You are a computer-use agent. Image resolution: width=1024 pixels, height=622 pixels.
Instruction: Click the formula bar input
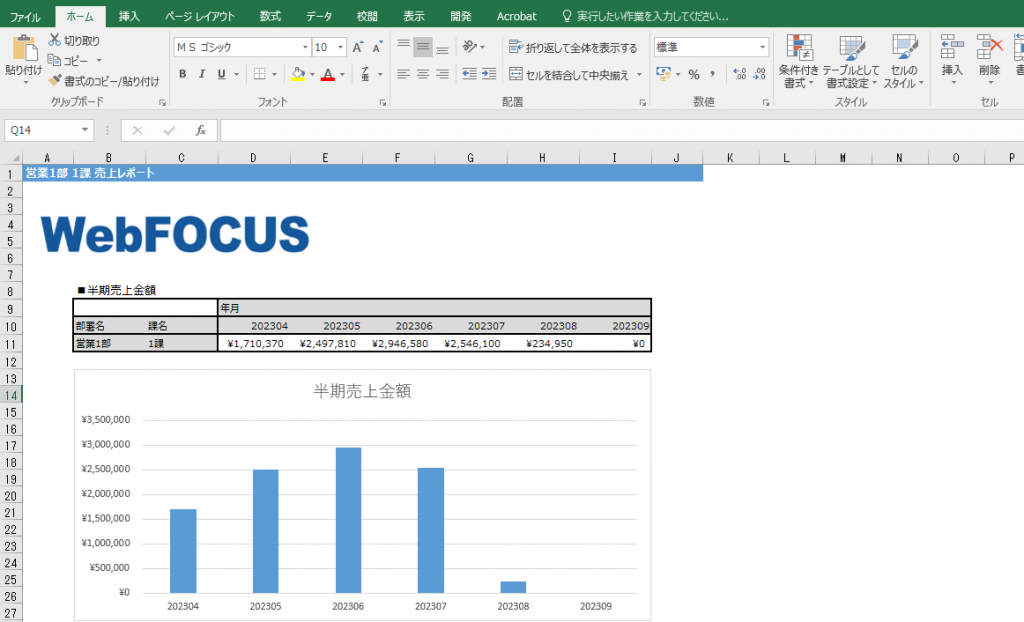point(622,130)
